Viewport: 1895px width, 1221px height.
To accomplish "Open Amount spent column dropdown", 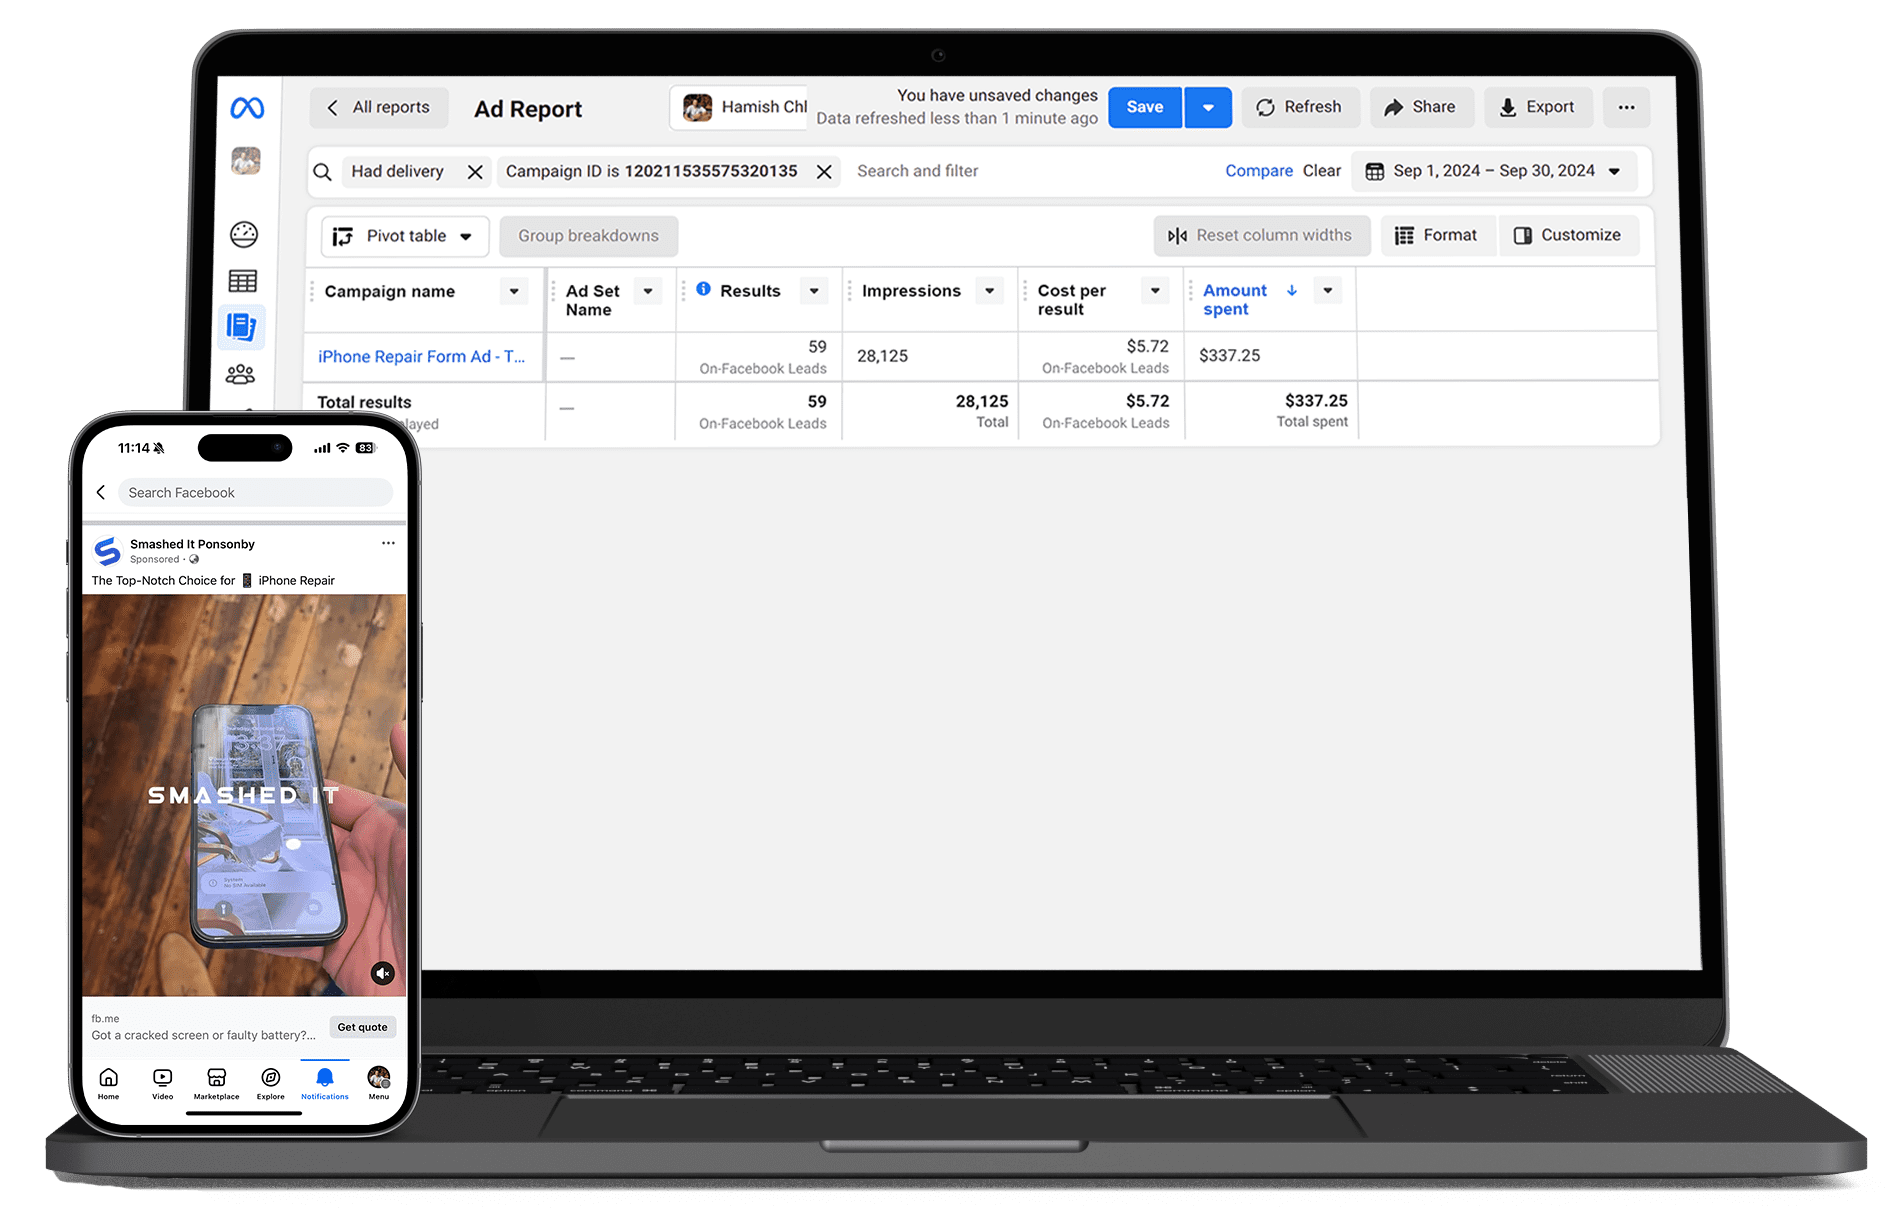I will pos(1328,291).
